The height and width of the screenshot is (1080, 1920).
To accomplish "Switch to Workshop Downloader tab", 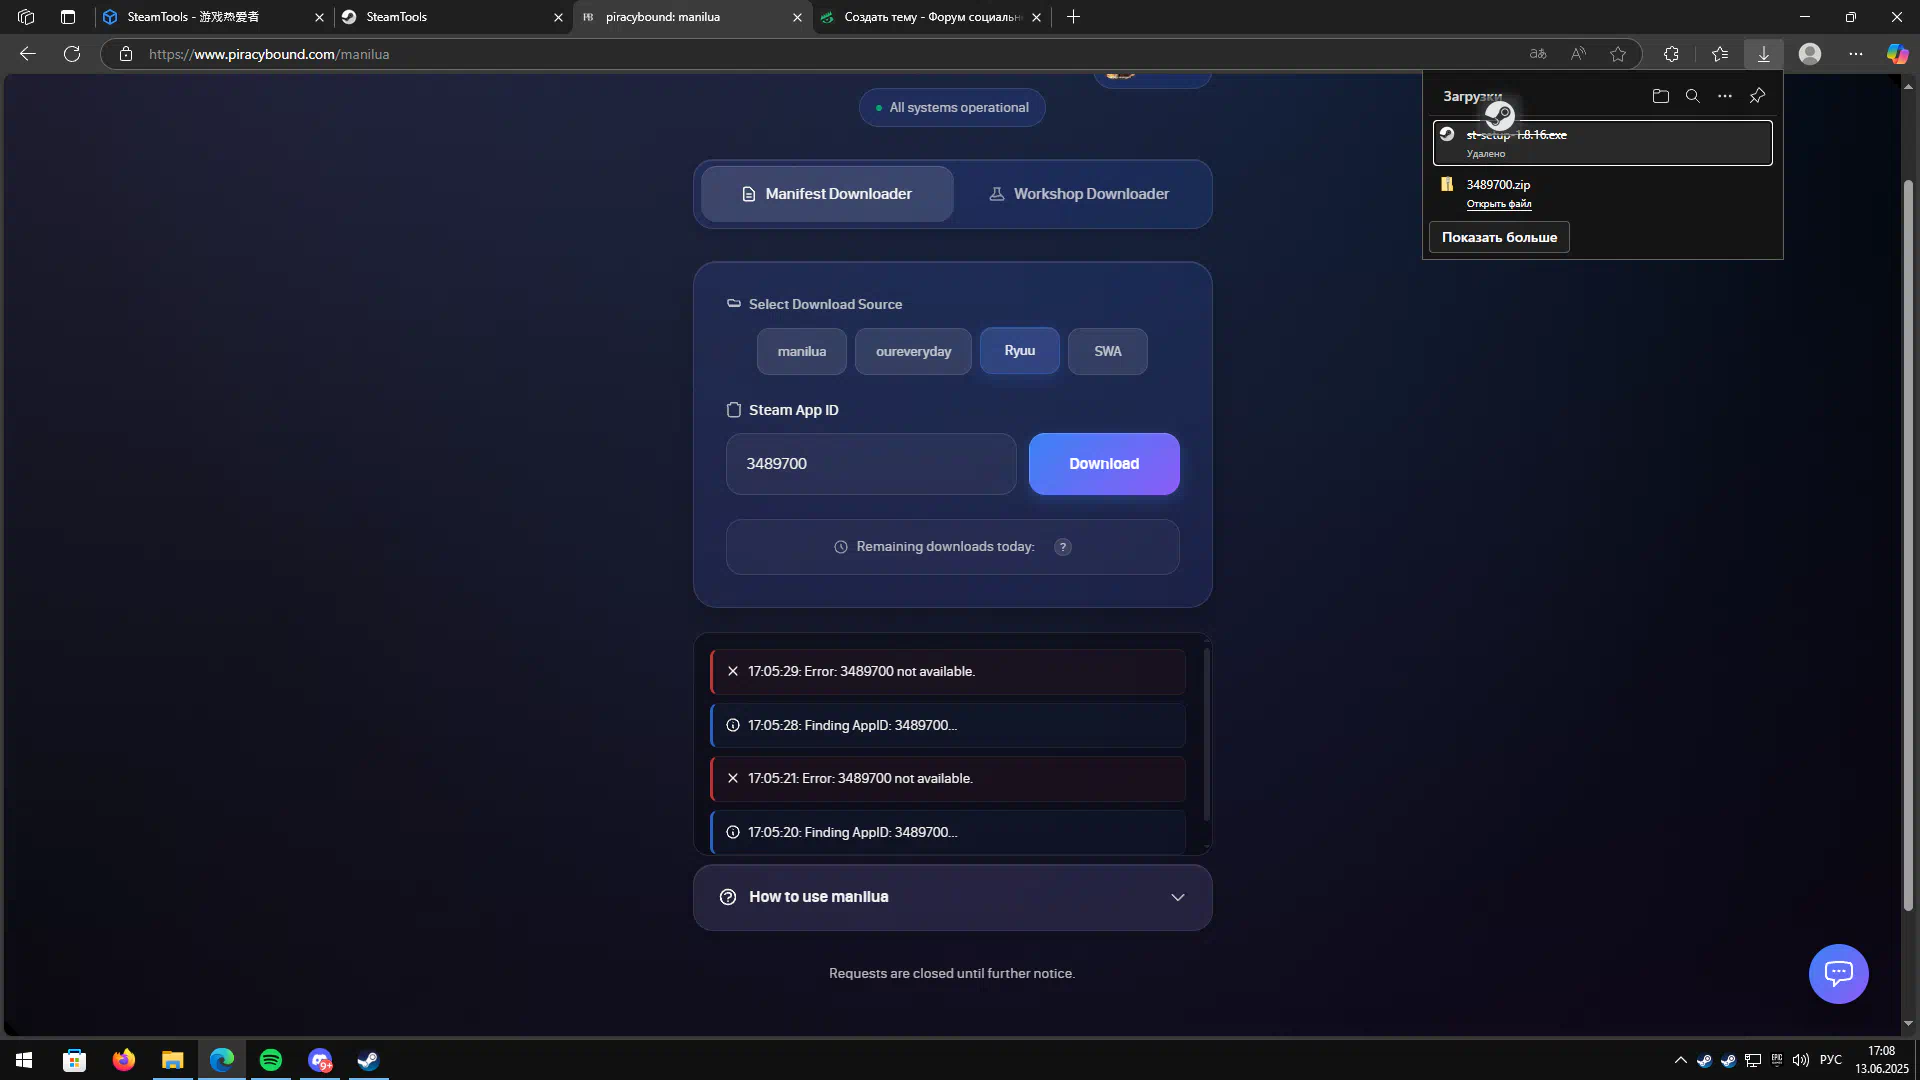I will [x=1079, y=194].
